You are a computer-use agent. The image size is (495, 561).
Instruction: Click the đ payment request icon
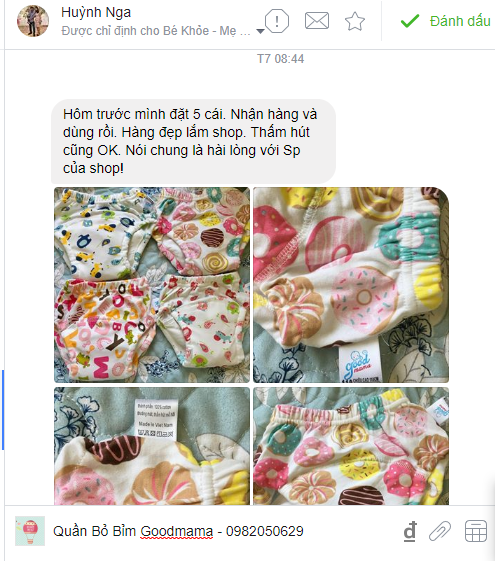[410, 531]
